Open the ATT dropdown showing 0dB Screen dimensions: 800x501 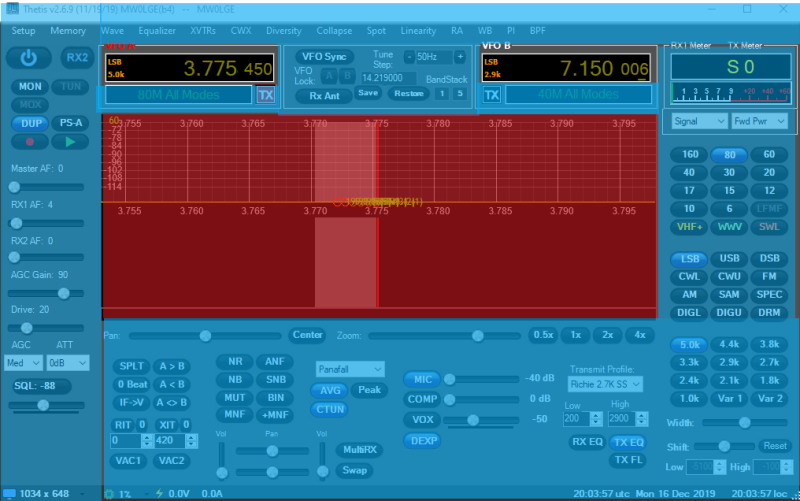[67, 363]
